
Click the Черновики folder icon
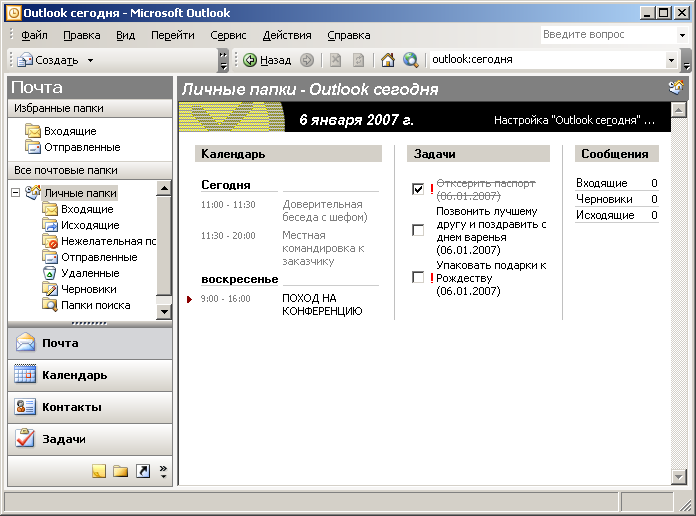(50, 289)
